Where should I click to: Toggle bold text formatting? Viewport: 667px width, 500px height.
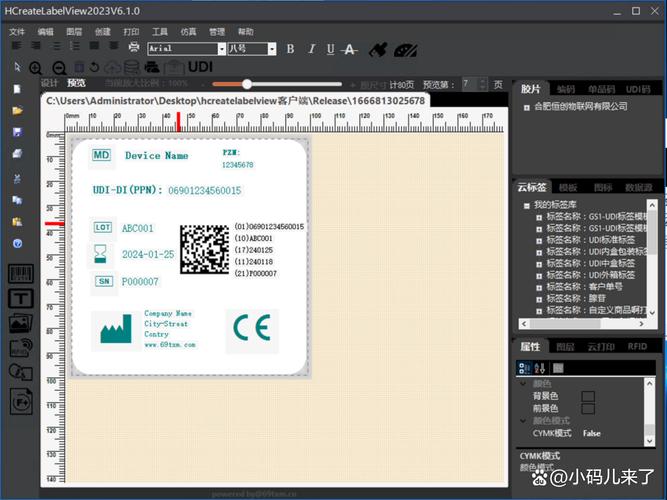tap(291, 49)
